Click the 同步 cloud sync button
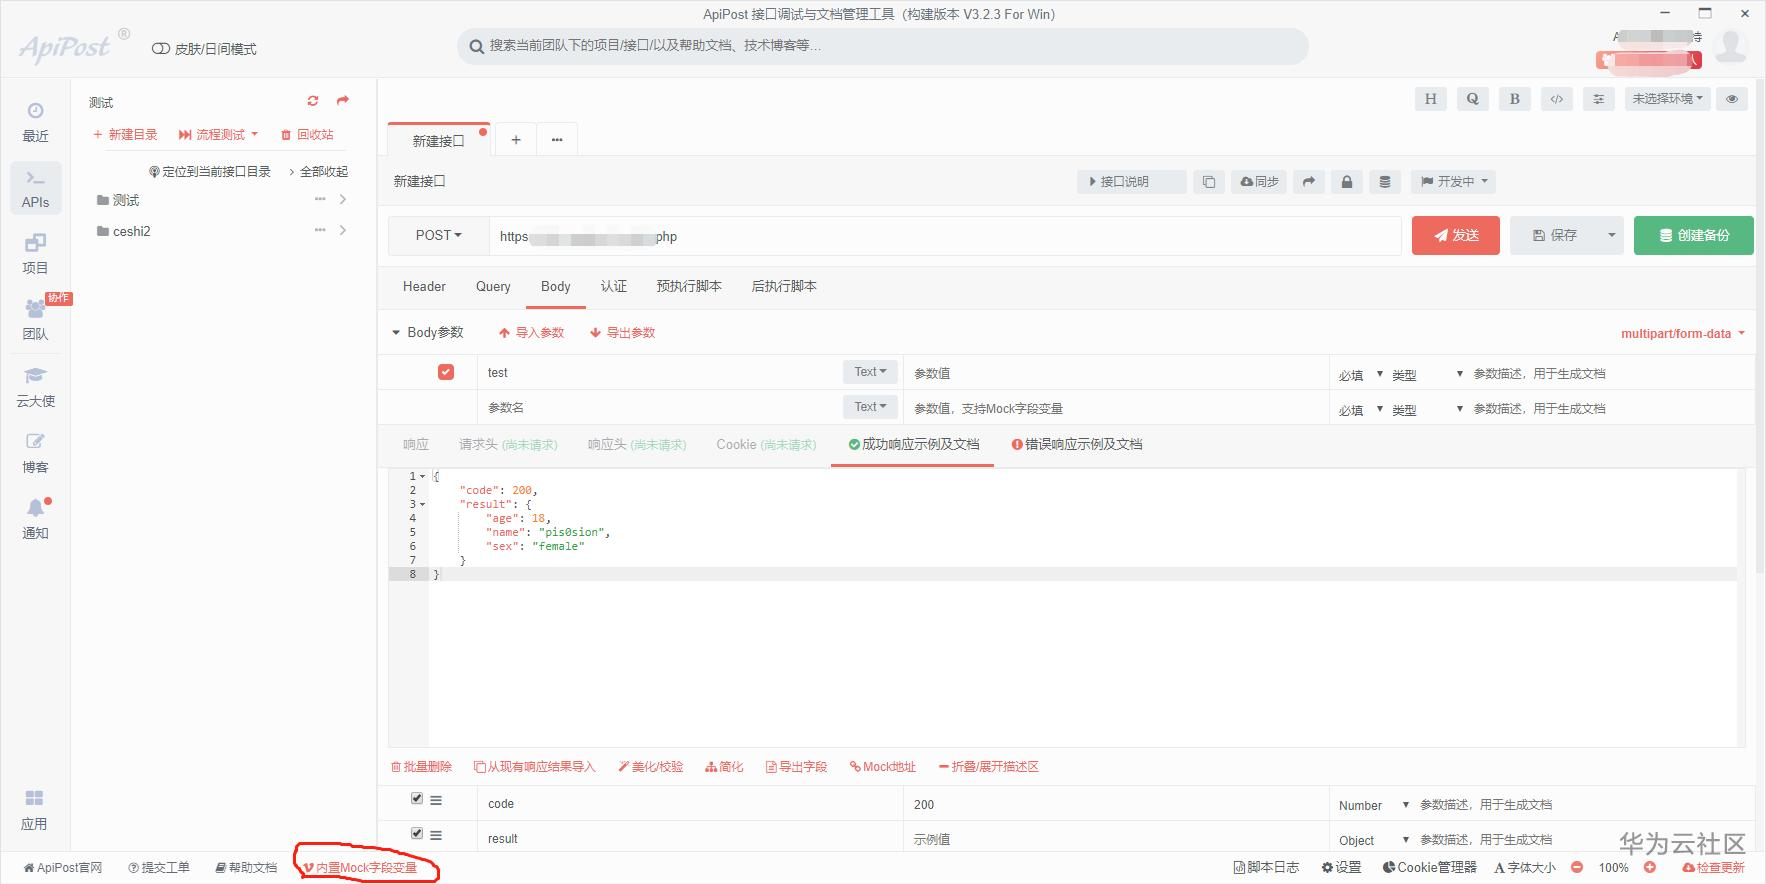1766x884 pixels. pos(1260,182)
